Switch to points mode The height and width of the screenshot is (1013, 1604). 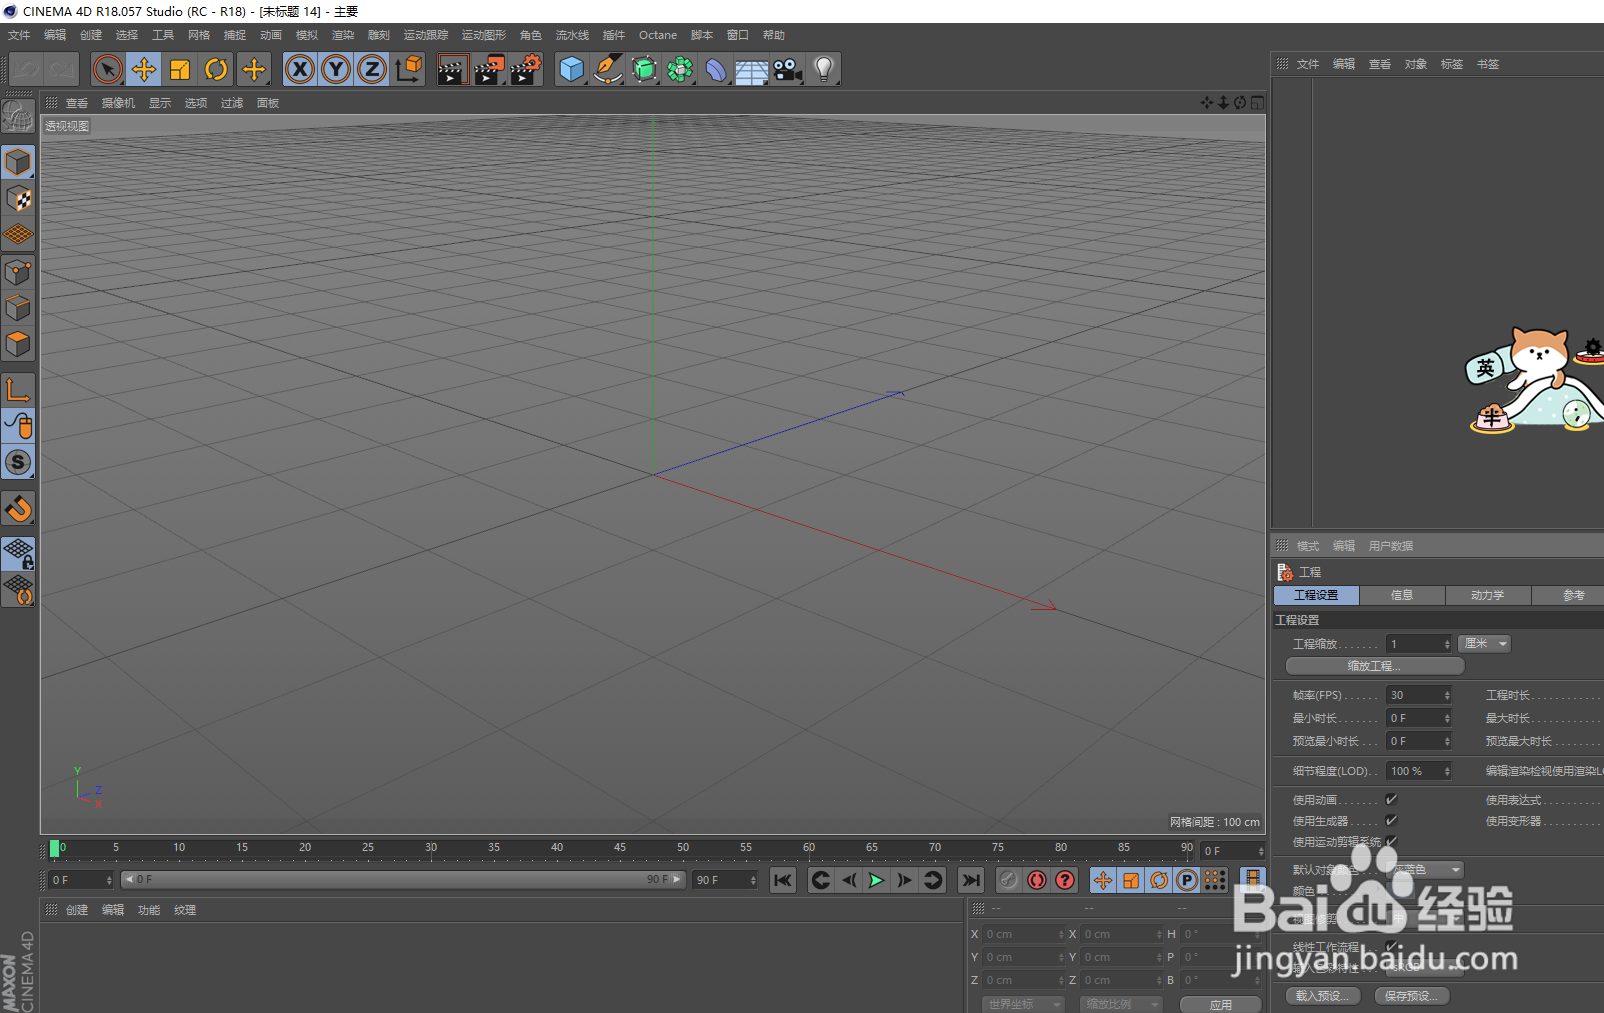18,272
